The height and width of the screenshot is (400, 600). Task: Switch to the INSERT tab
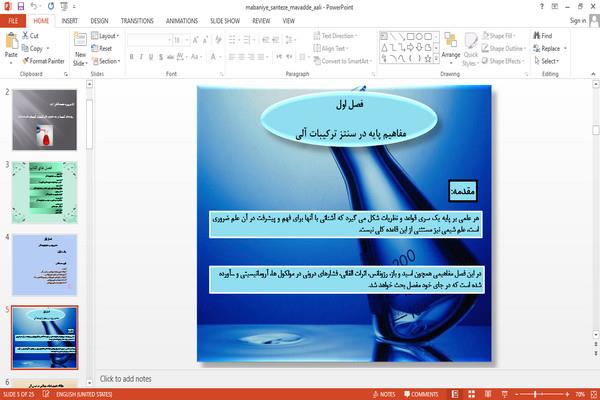(70, 21)
